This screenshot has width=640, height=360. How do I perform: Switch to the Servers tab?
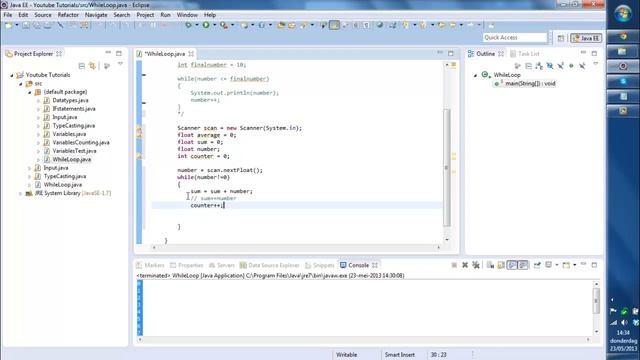point(221,265)
